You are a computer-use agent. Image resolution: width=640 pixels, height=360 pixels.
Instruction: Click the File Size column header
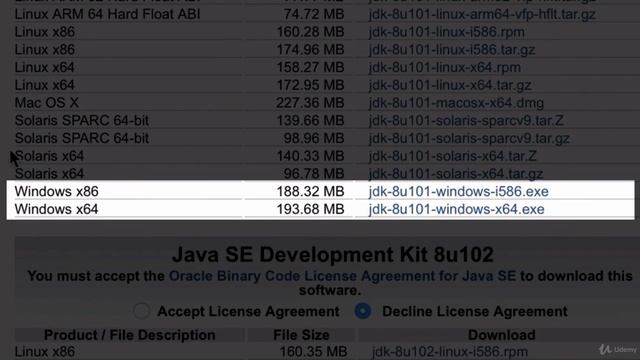coord(301,335)
